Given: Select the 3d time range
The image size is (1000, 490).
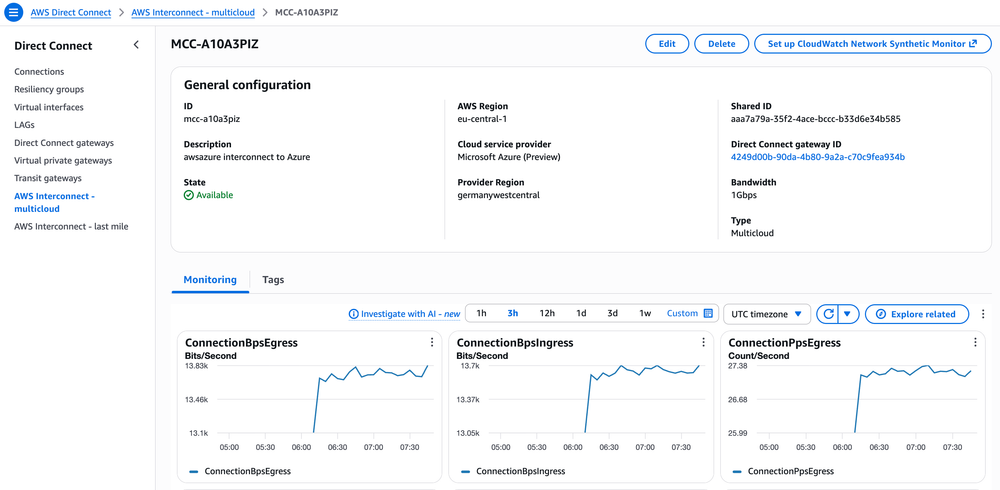Looking at the screenshot, I should point(612,313).
